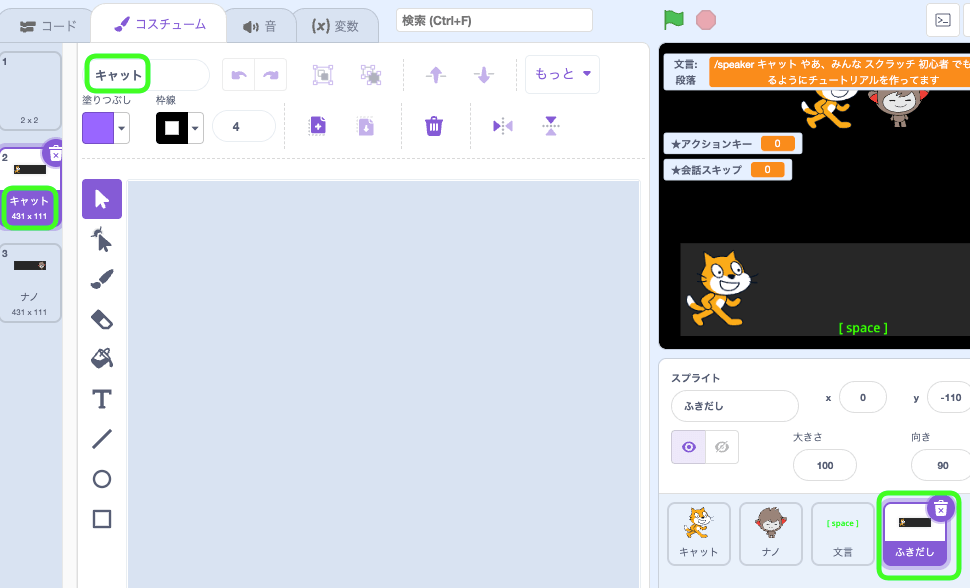Select the Eraser tool
Screen dimensions: 970x588
(x=101, y=319)
